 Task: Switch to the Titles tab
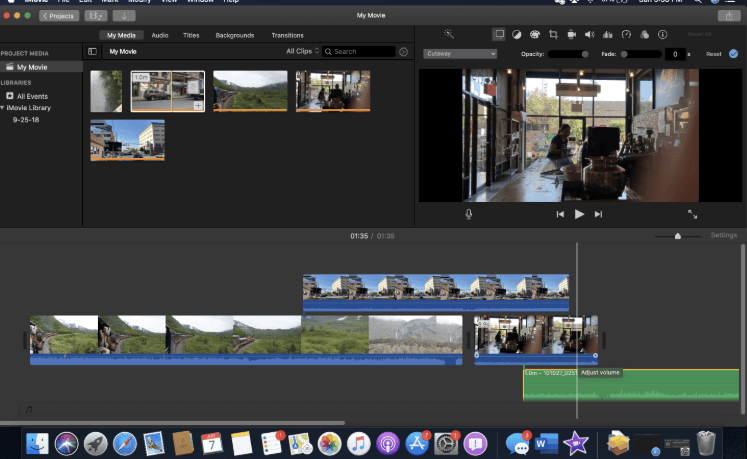point(191,35)
